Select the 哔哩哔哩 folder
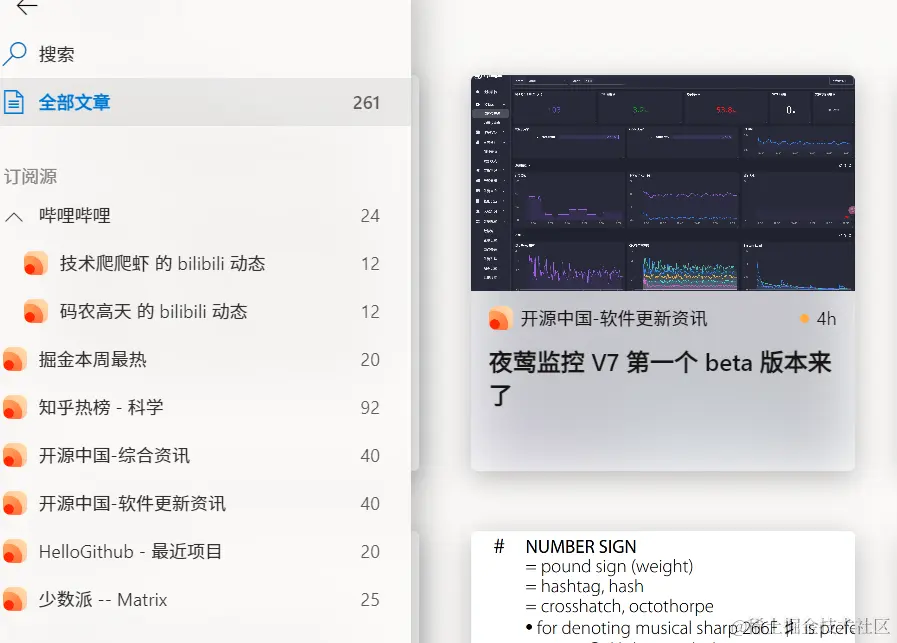897x643 pixels. [205, 216]
